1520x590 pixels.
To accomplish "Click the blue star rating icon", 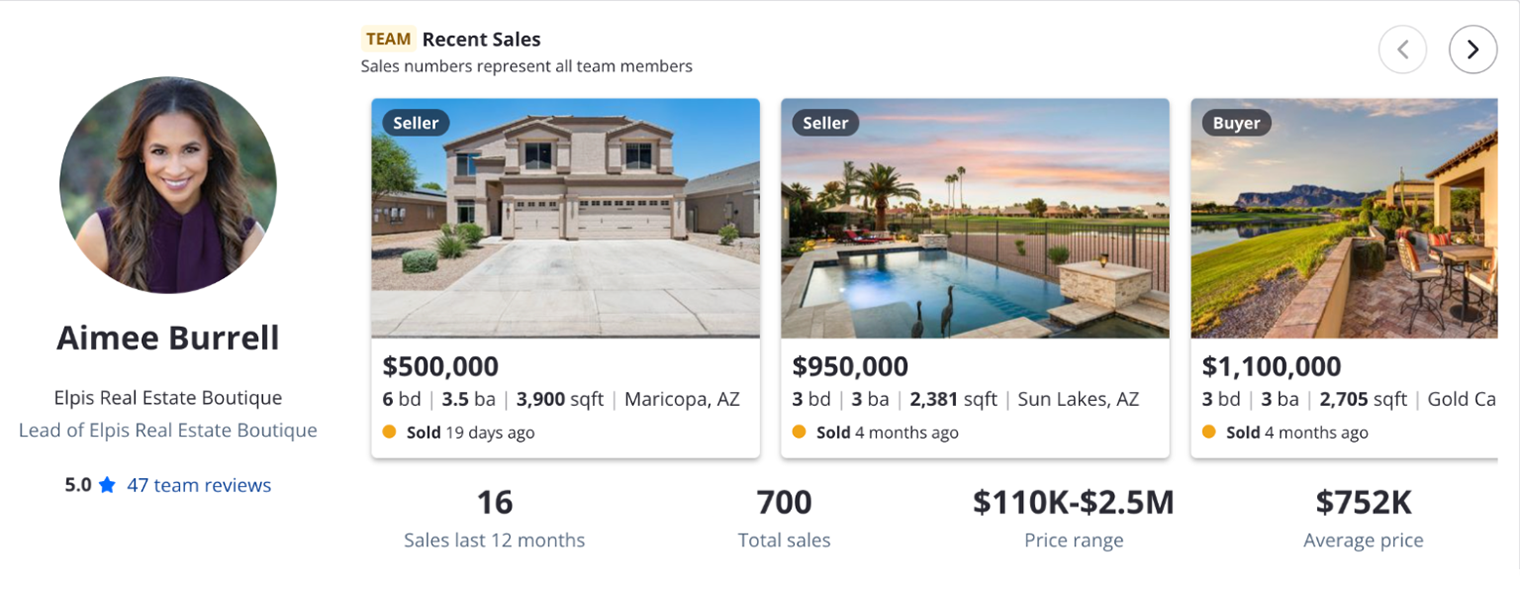I will pos(108,485).
